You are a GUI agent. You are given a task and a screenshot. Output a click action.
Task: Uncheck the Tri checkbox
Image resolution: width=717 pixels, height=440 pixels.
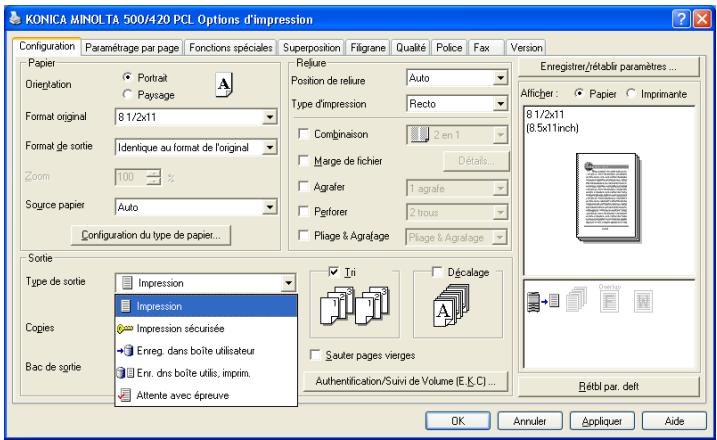(x=334, y=272)
